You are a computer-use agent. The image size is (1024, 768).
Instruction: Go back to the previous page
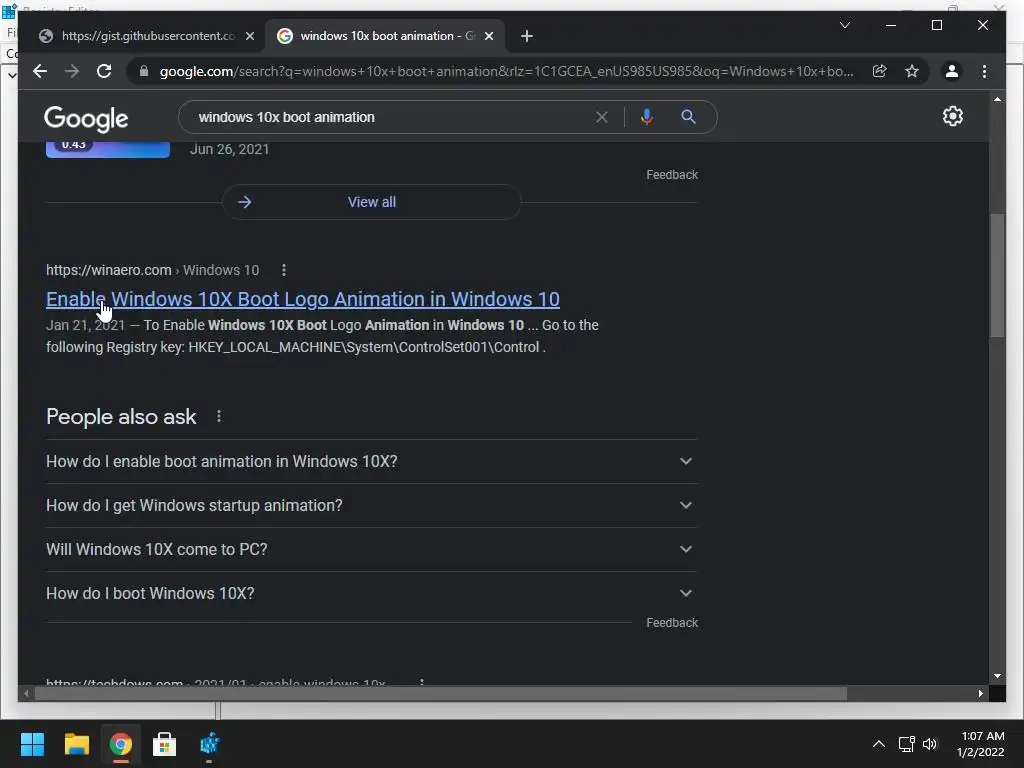(x=40, y=71)
